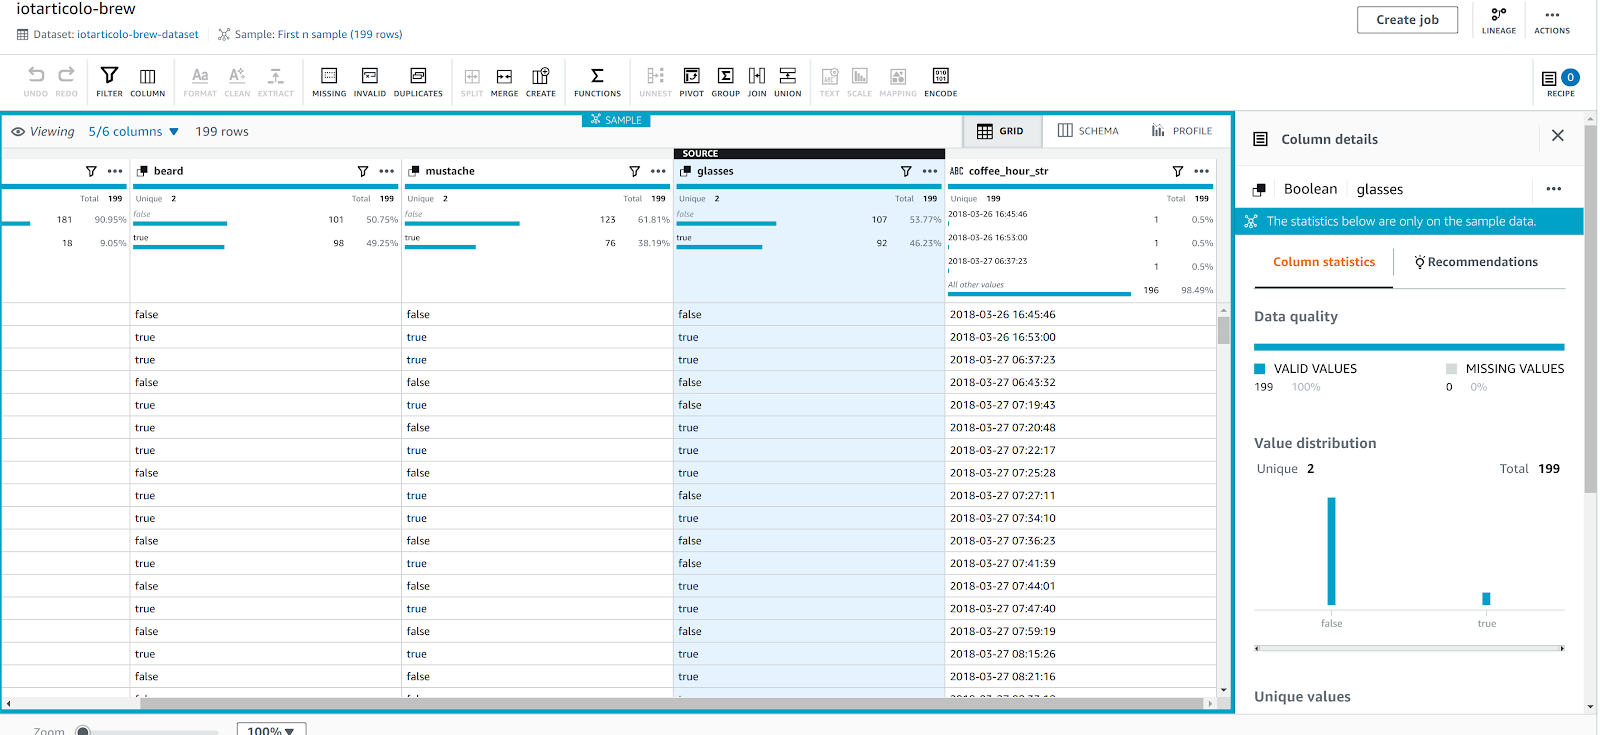The height and width of the screenshot is (735, 1600).
Task: Select the Group tool
Action: tap(726, 82)
